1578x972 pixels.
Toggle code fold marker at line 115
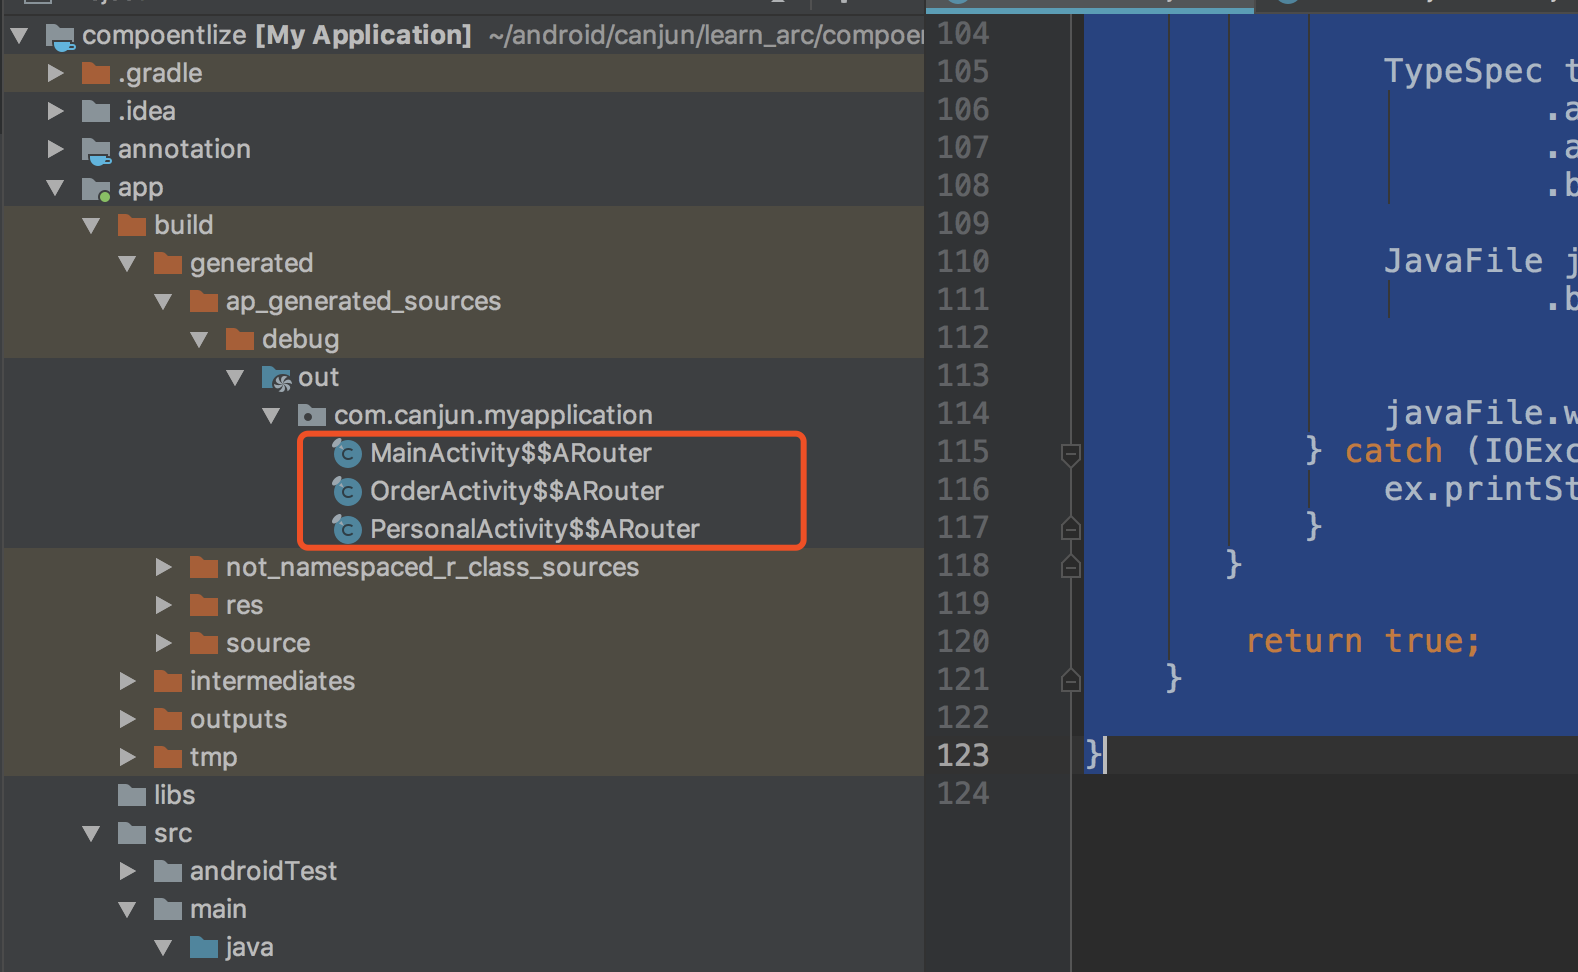1070,454
